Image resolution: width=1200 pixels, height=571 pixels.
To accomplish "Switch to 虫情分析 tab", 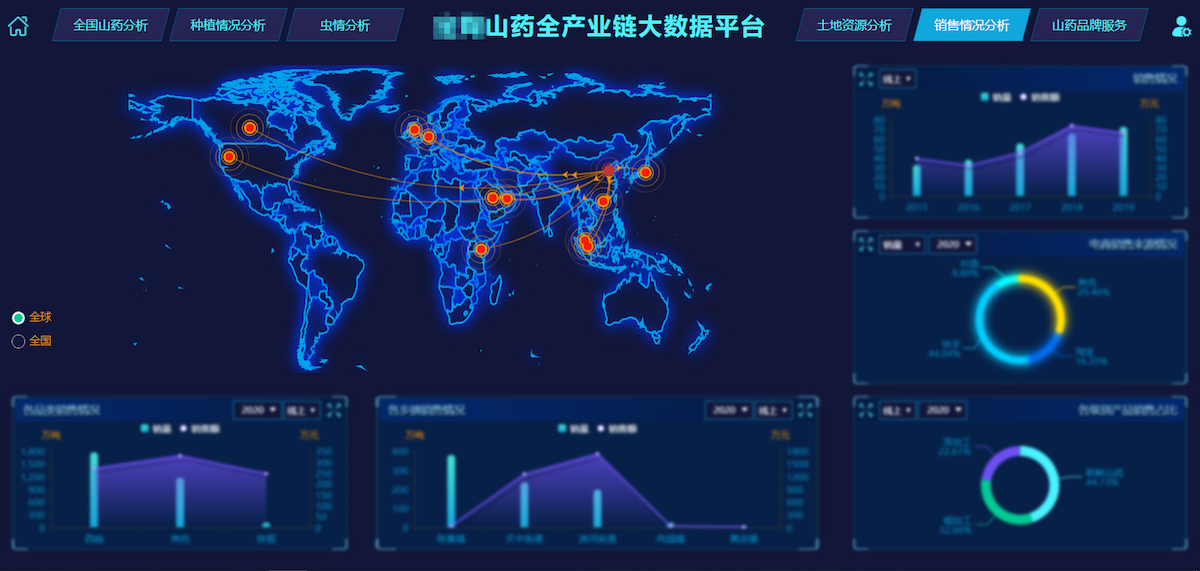I will pos(345,26).
